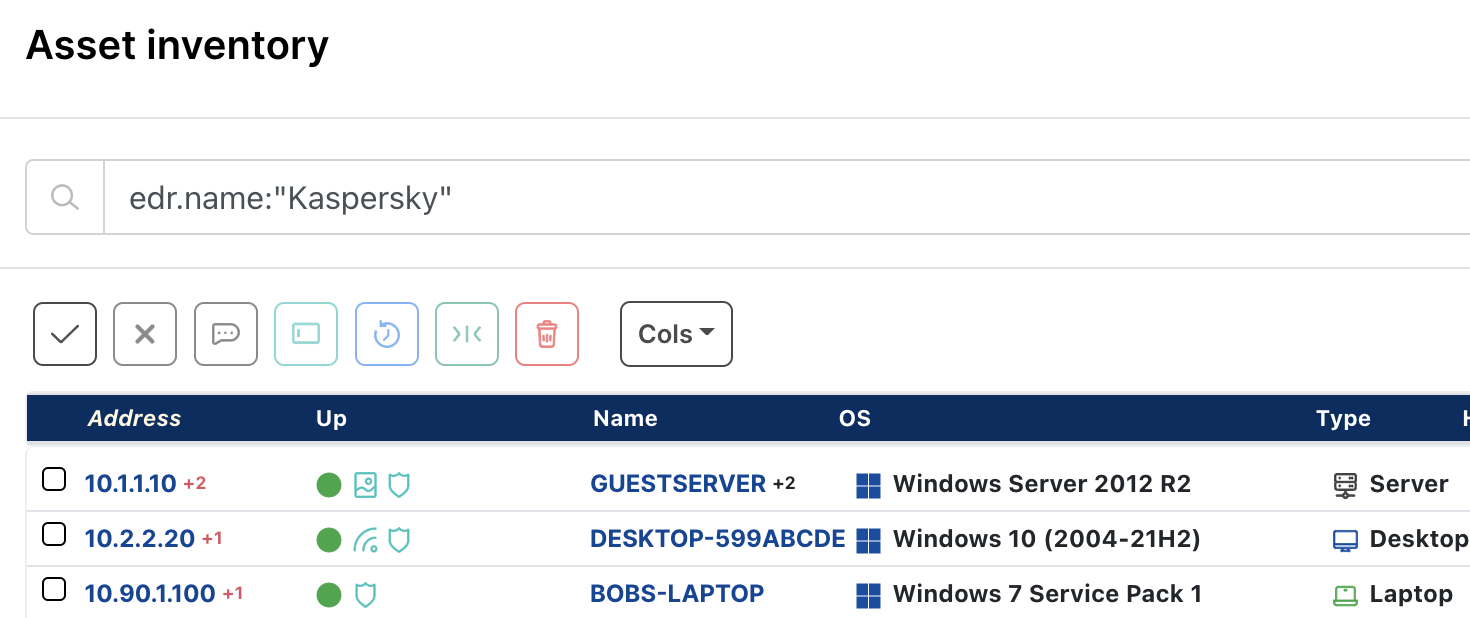The image size is (1470, 618).
Task: Open the GUESTSERVER asset link
Action: pos(679,483)
